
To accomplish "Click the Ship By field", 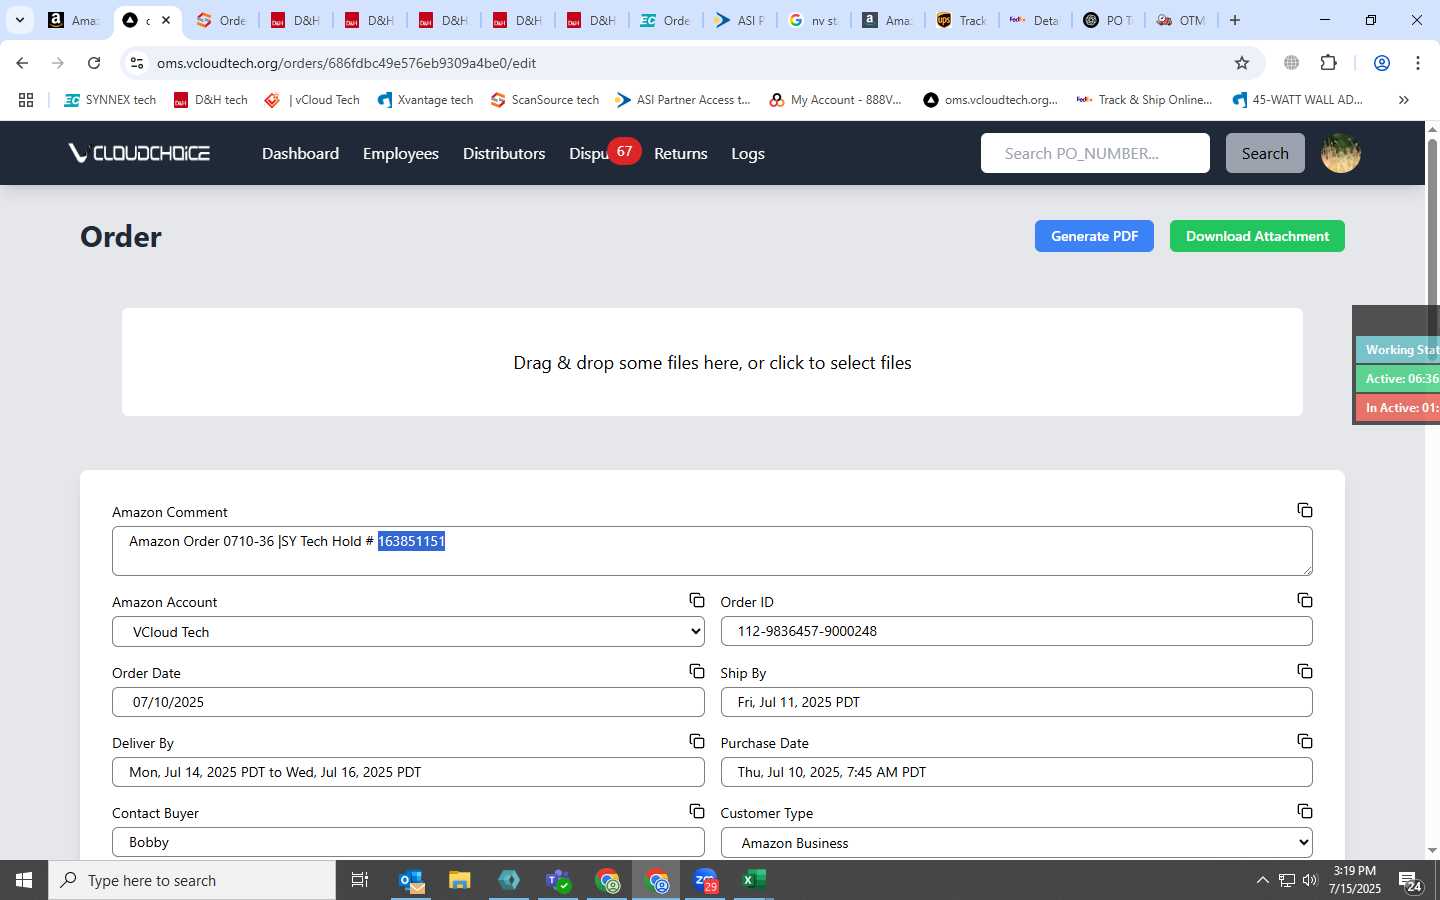I will pos(1016,702).
